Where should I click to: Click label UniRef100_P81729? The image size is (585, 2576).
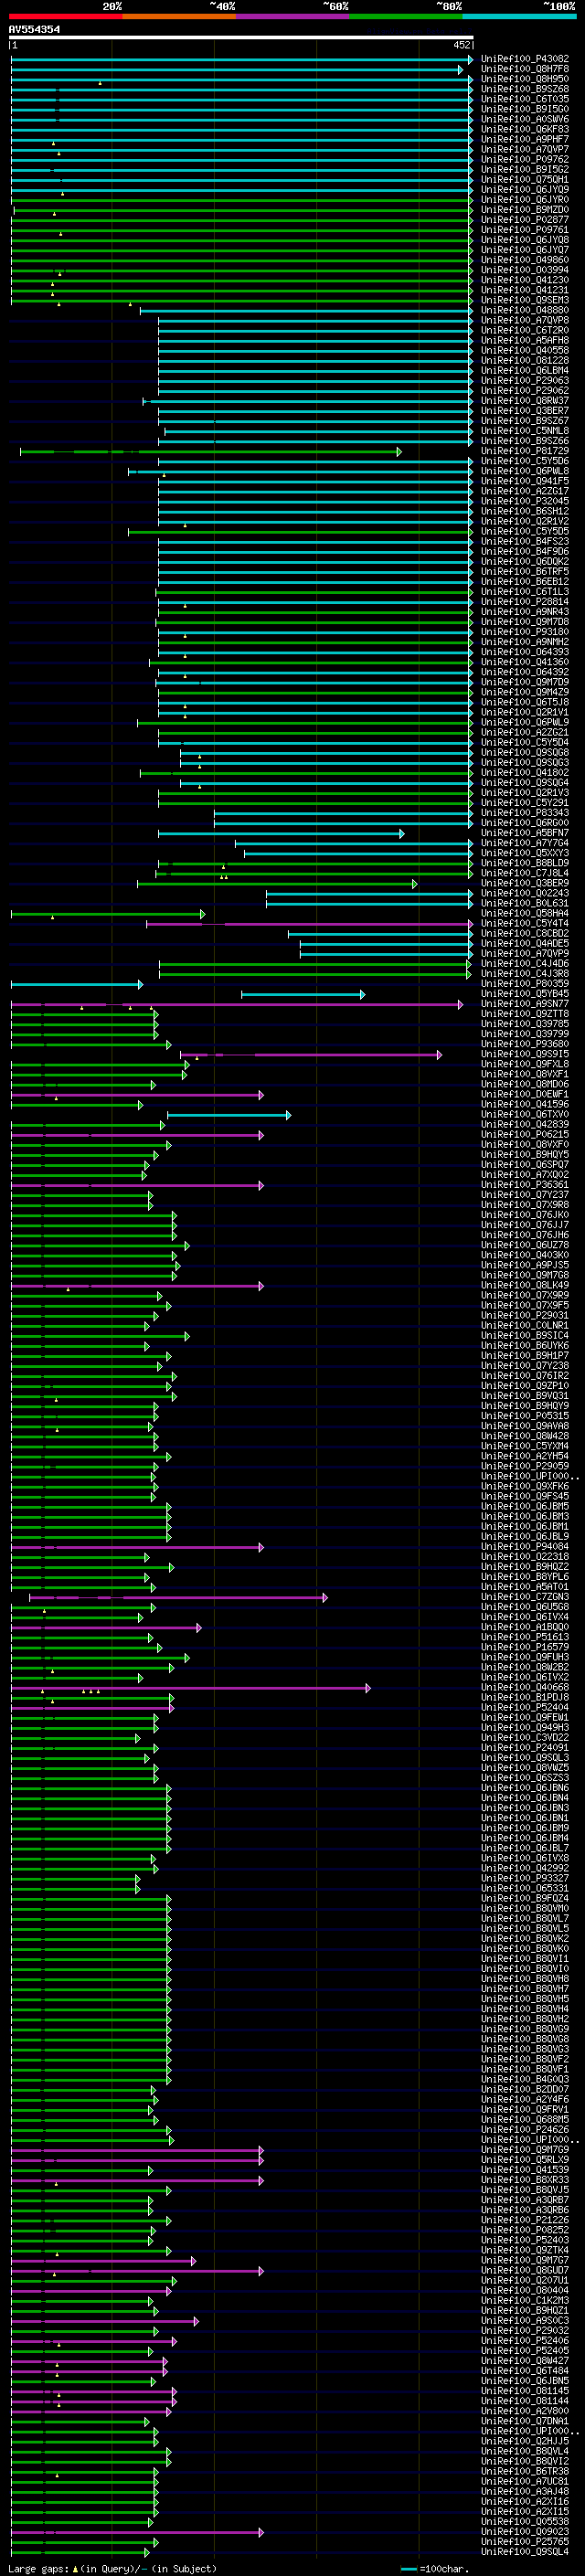[525, 451]
